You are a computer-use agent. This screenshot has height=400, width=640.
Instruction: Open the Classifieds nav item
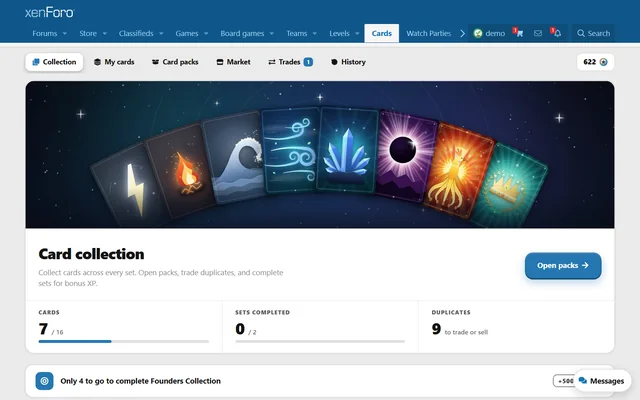(x=136, y=33)
